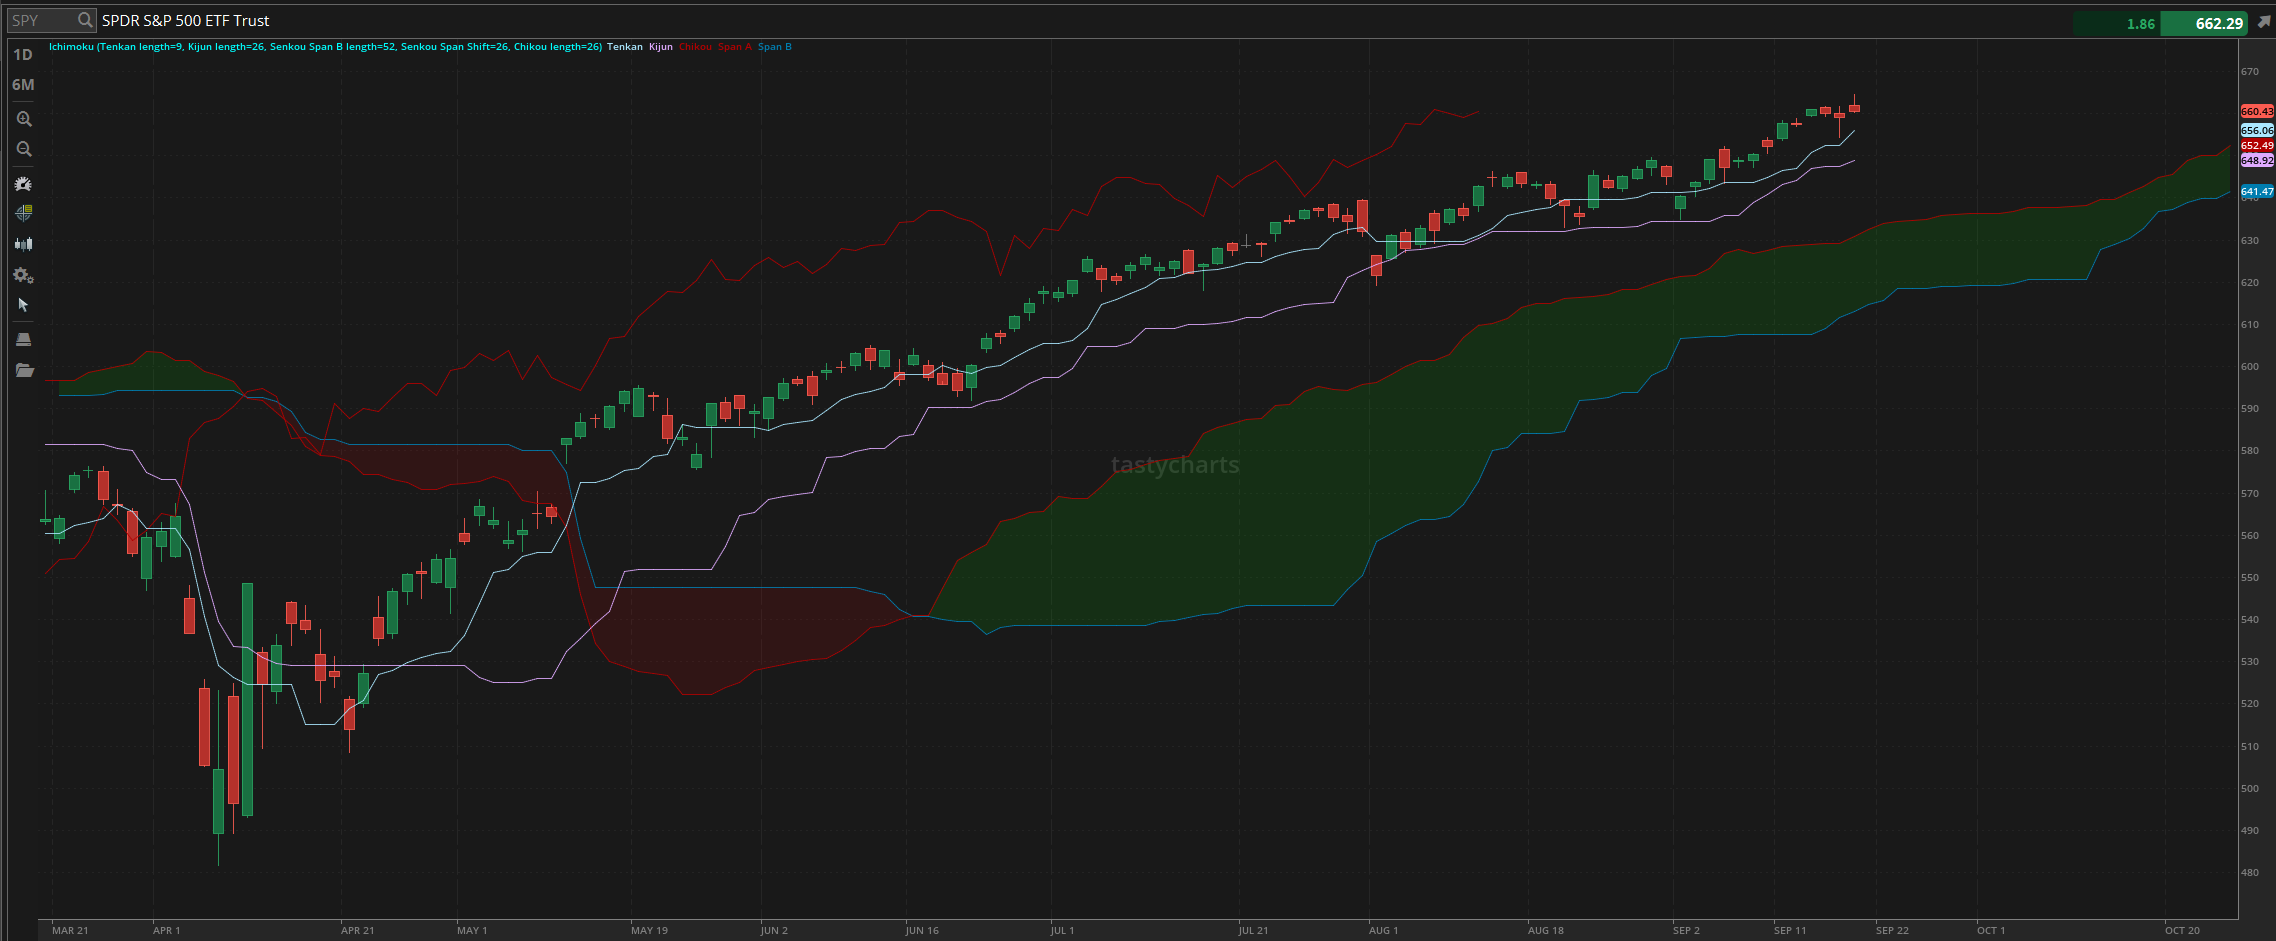Click the 670 price axis label
Image resolution: width=2276 pixels, height=941 pixels.
2250,72
